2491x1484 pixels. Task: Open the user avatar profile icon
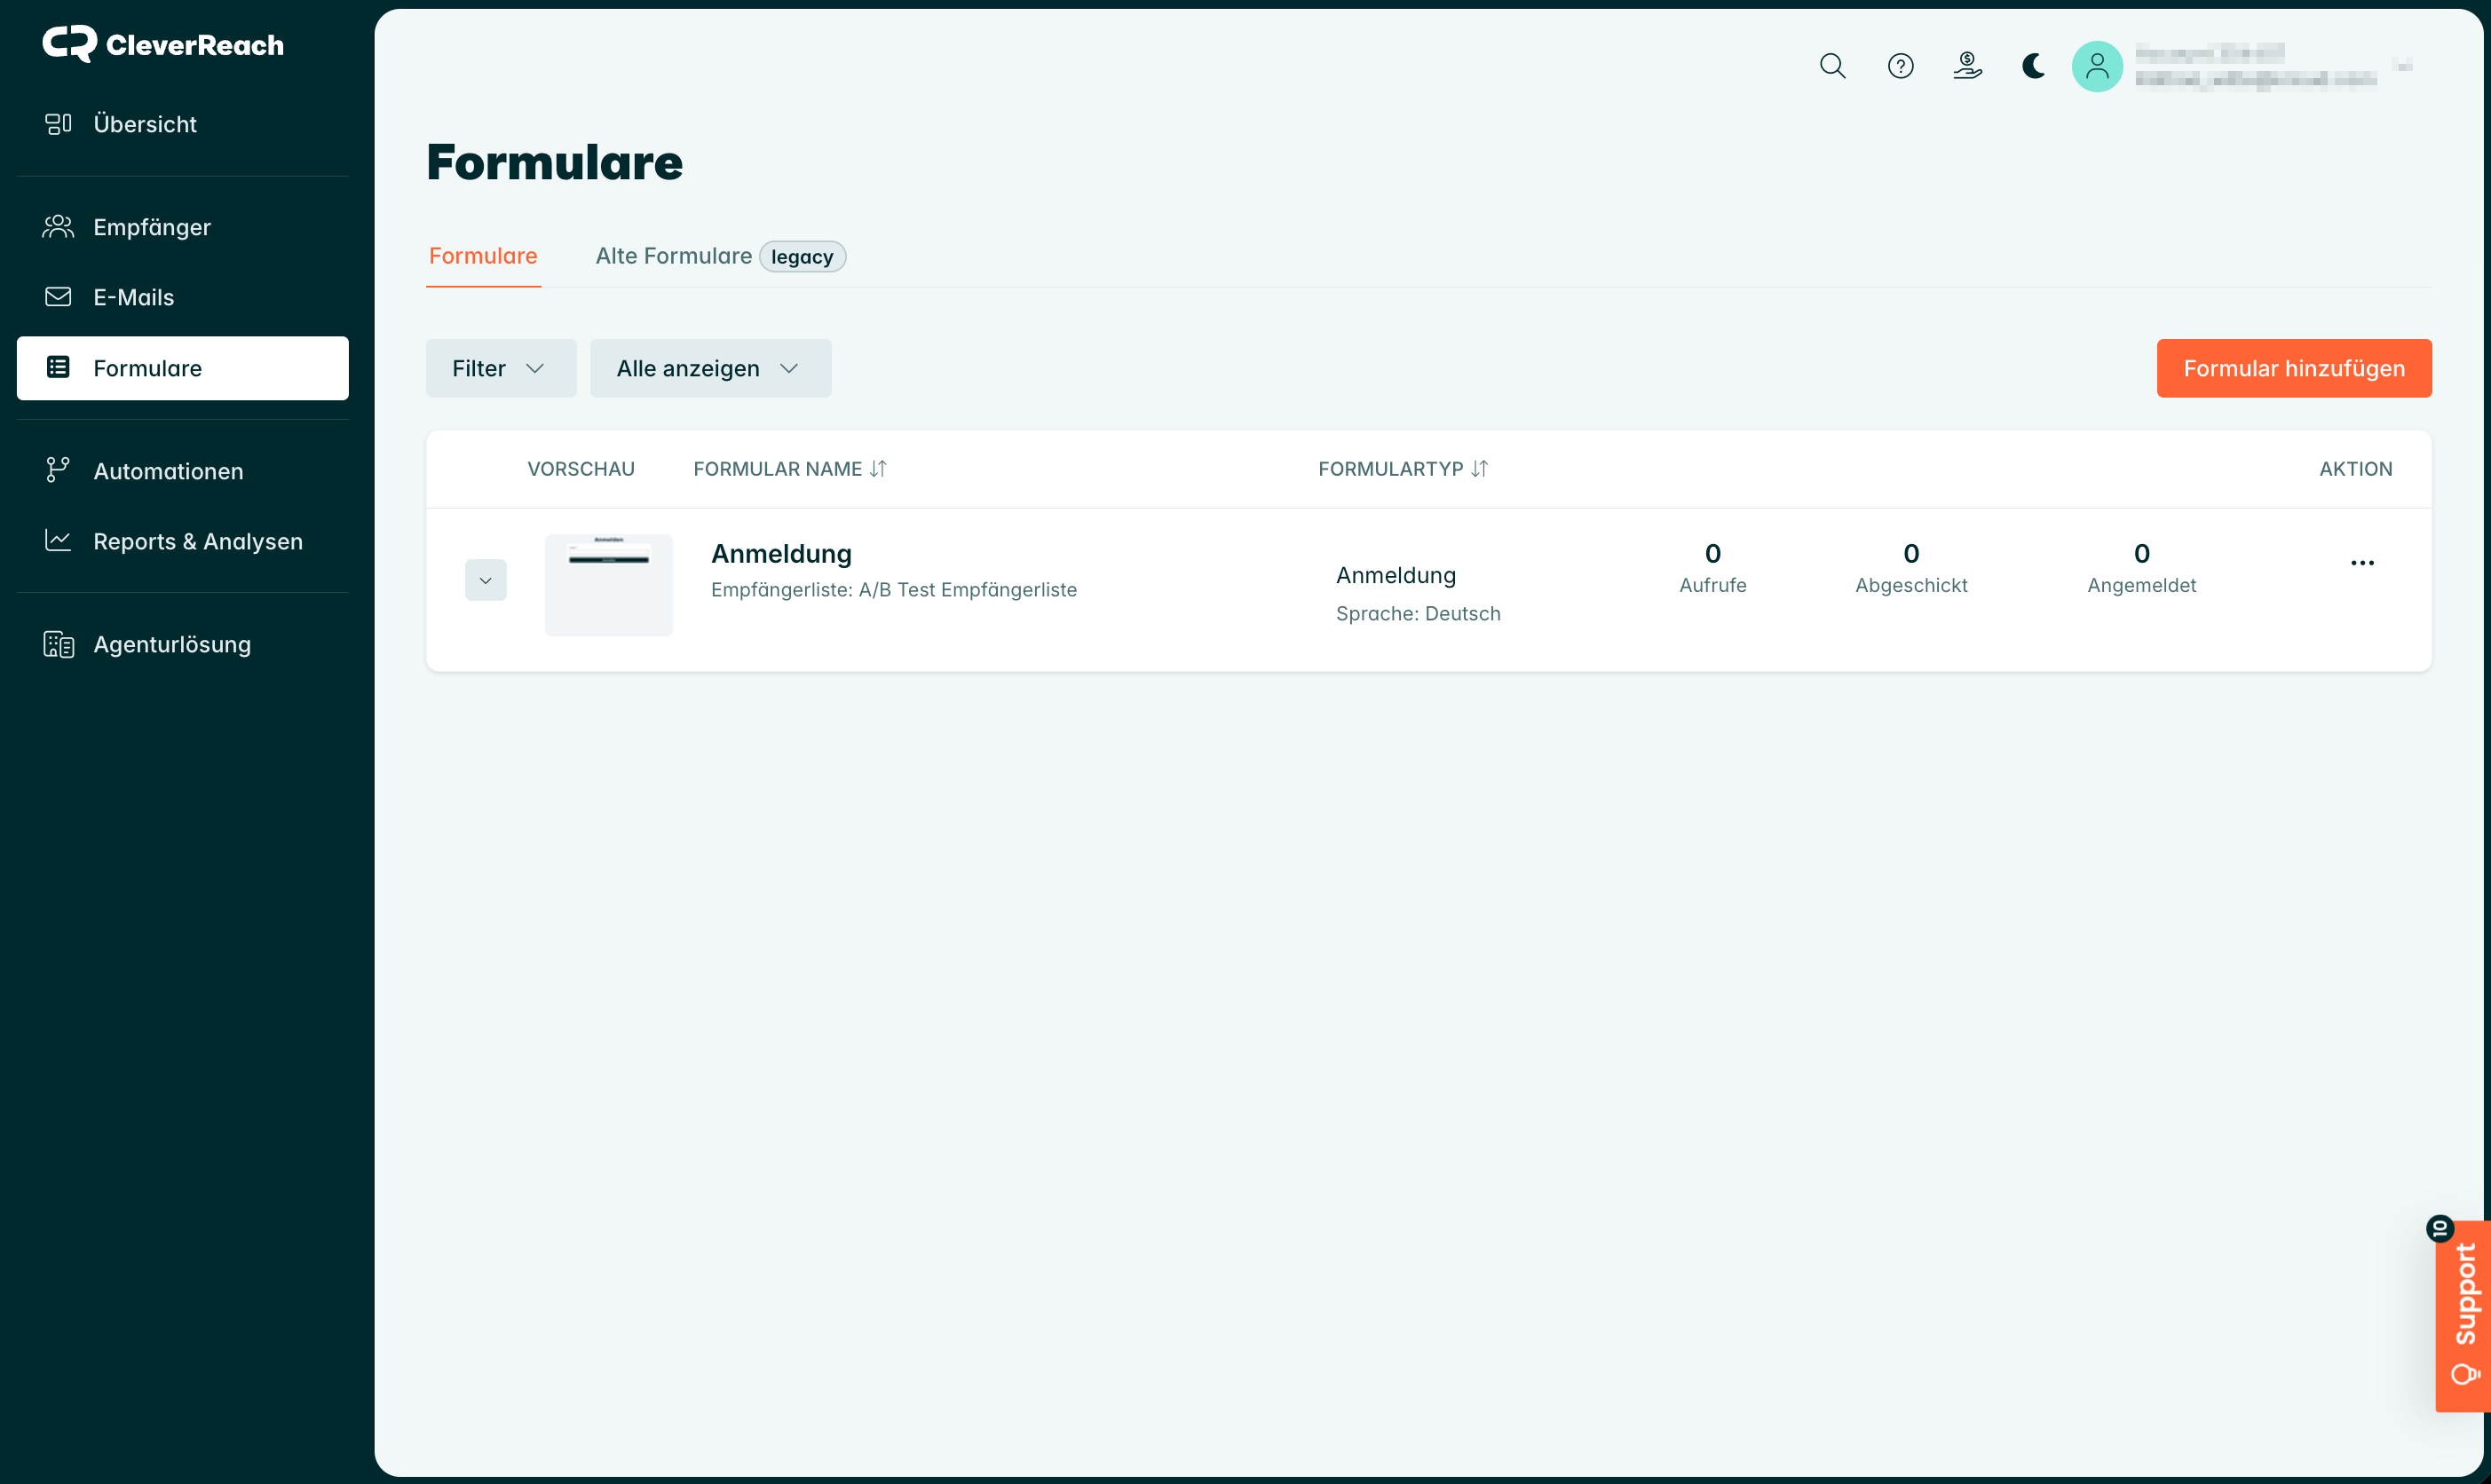2097,66
